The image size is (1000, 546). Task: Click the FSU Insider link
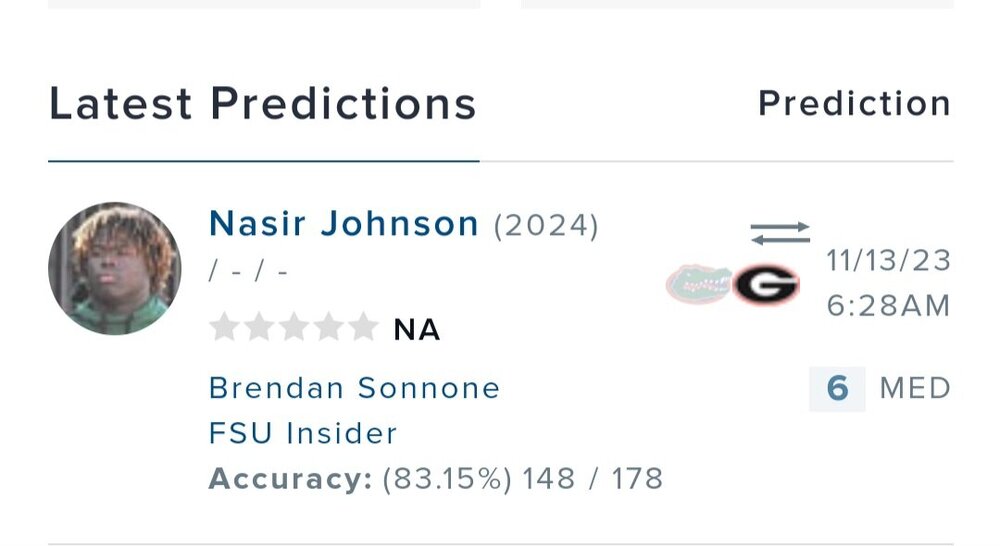click(x=302, y=433)
